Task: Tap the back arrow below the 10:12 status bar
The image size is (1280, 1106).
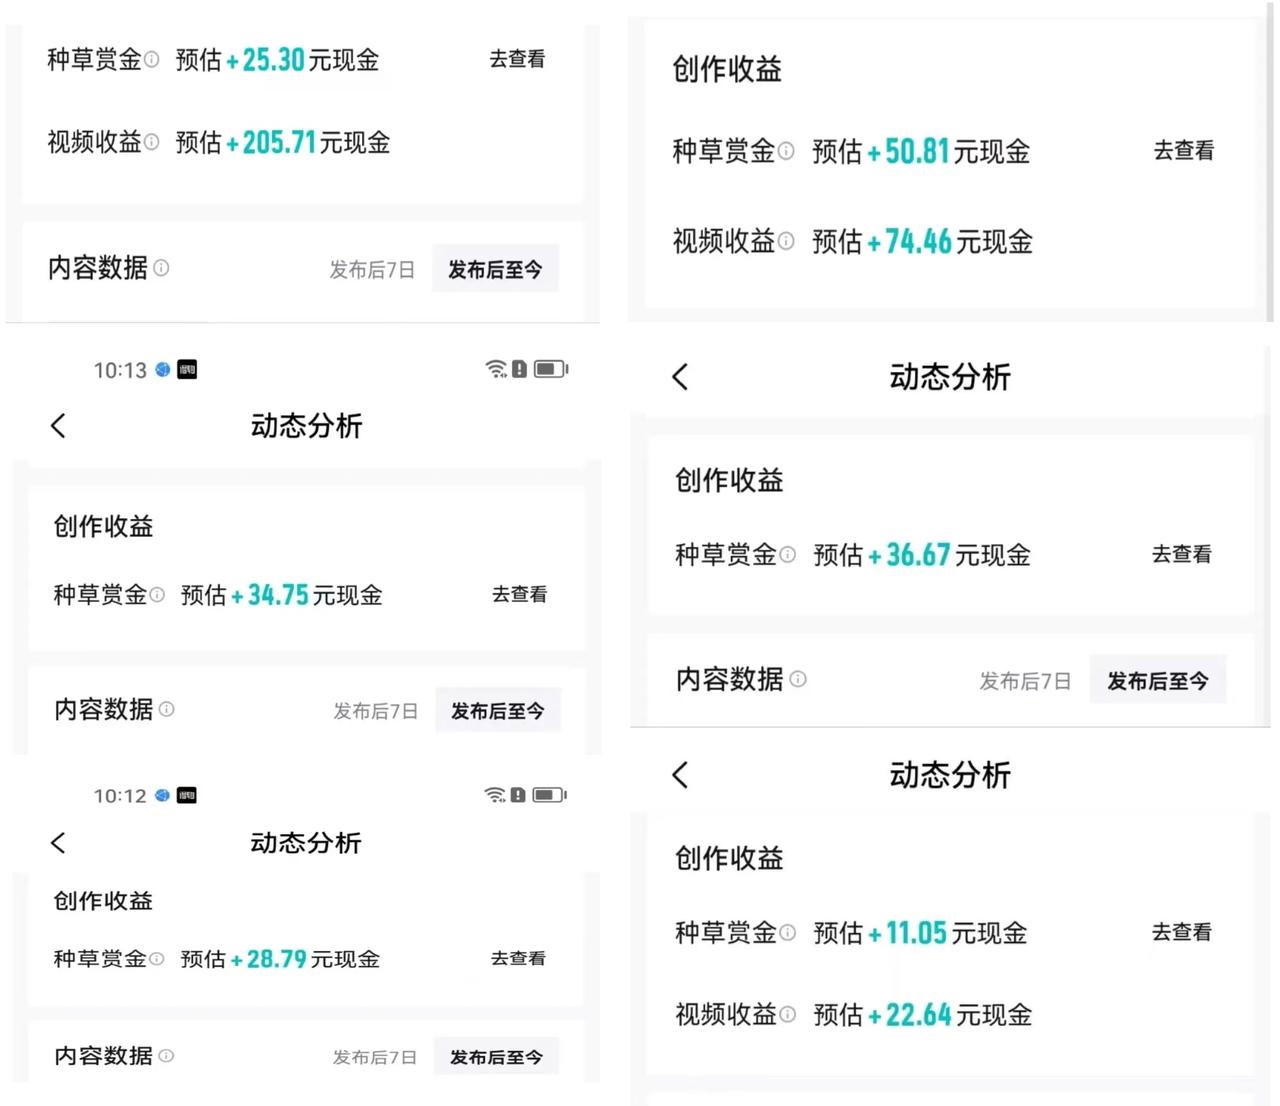Action: [x=59, y=843]
